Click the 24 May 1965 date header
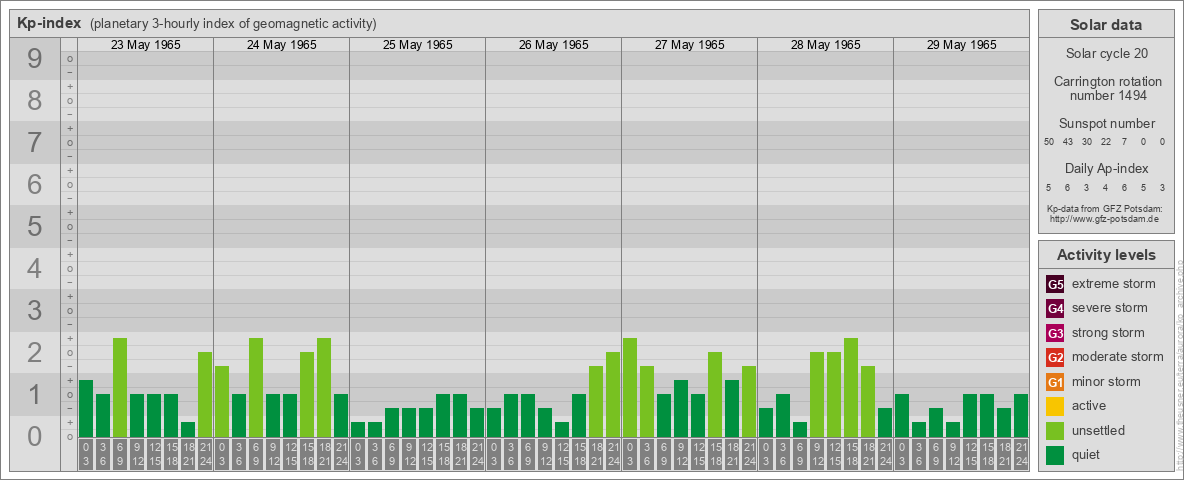1184x480 pixels. tap(282, 45)
